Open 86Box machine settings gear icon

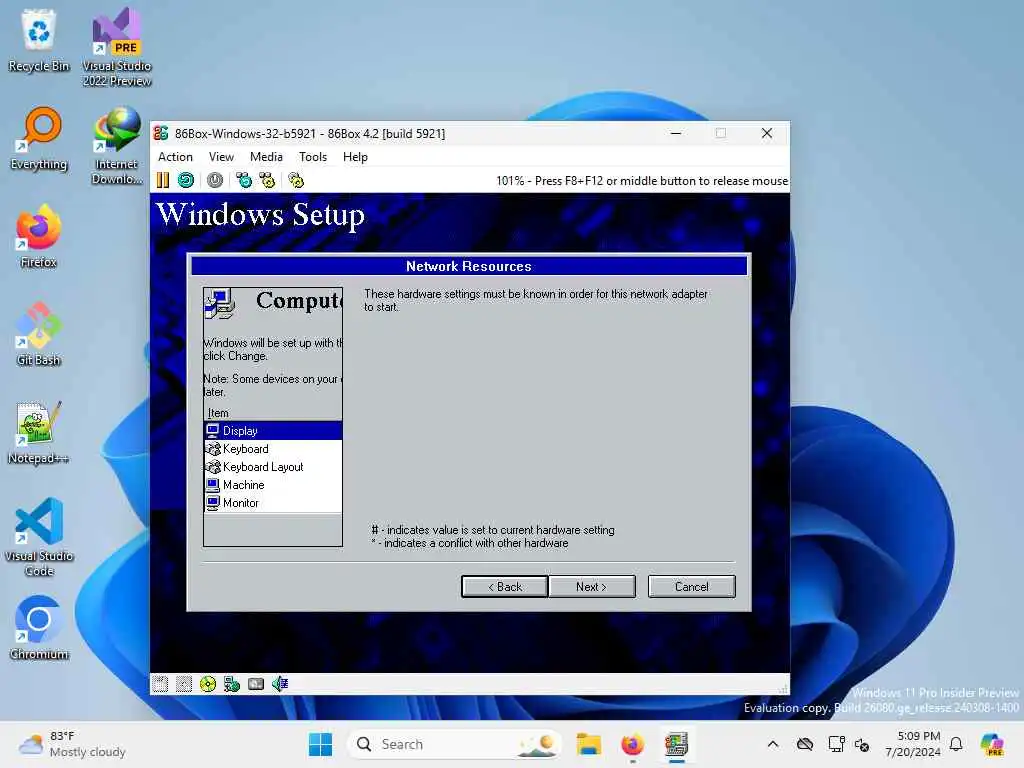(x=296, y=180)
